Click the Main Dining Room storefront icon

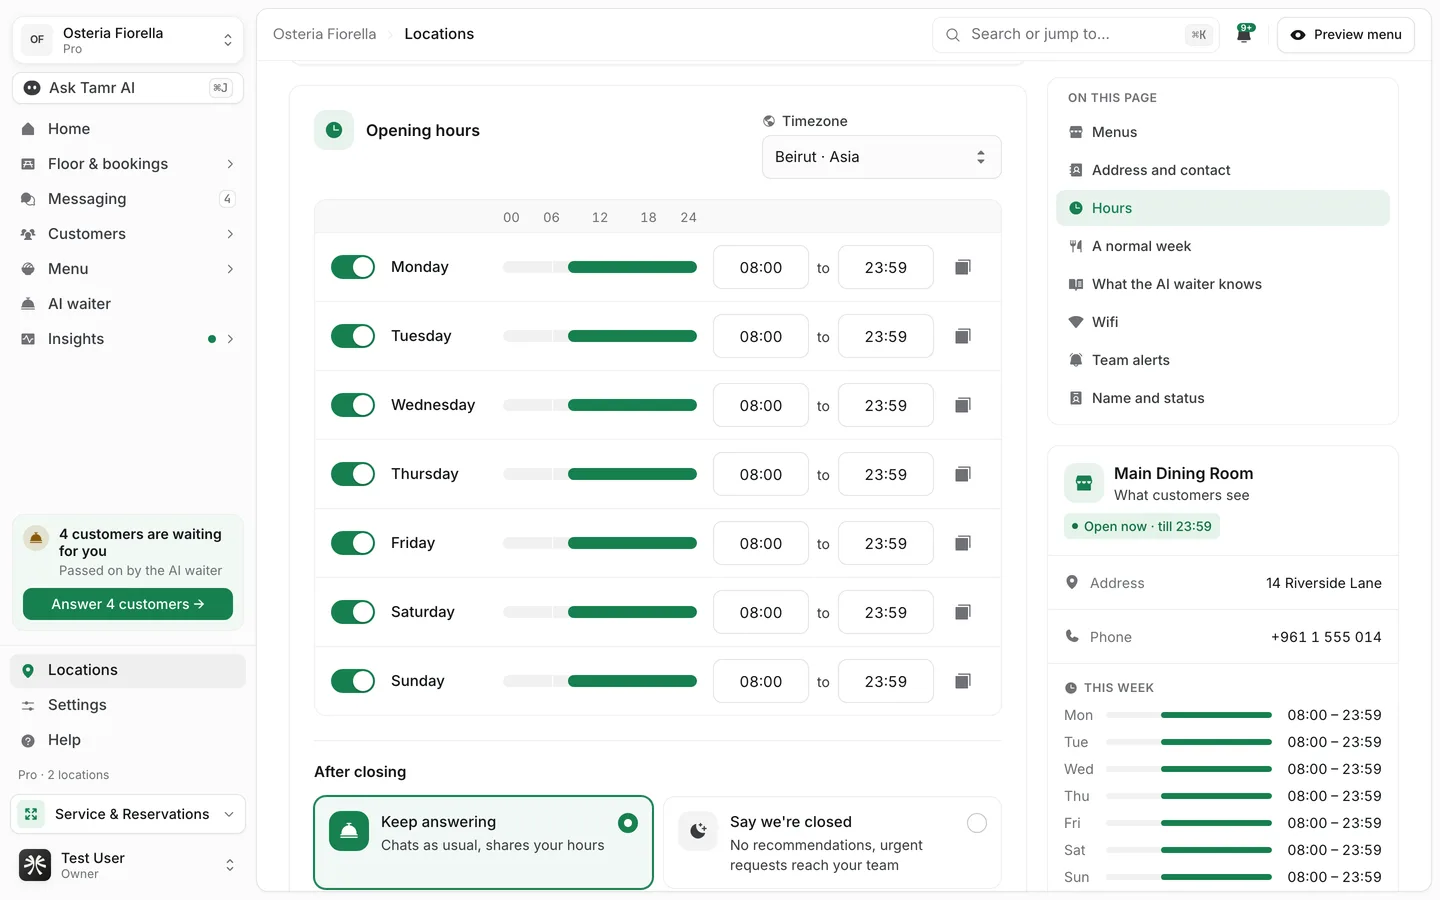tap(1084, 483)
